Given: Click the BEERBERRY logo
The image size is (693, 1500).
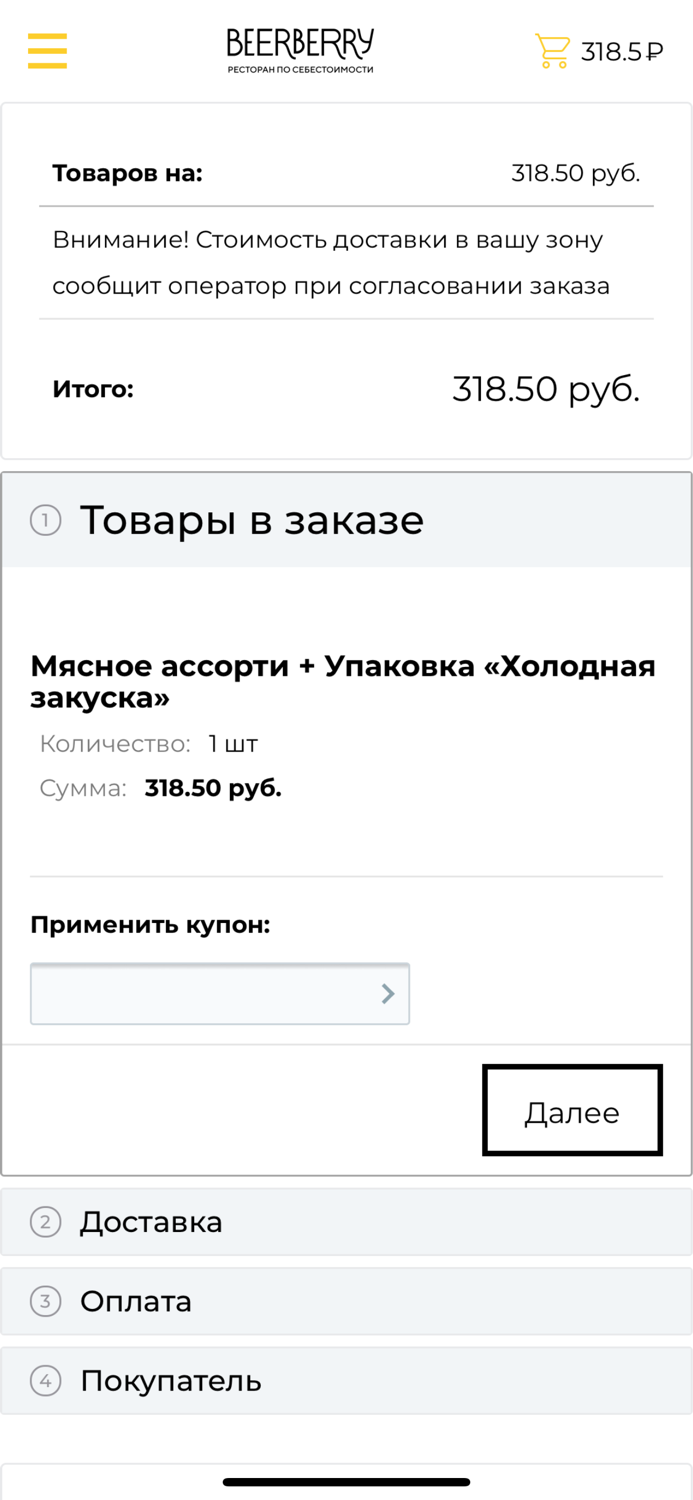Looking at the screenshot, I should (x=300, y=48).
